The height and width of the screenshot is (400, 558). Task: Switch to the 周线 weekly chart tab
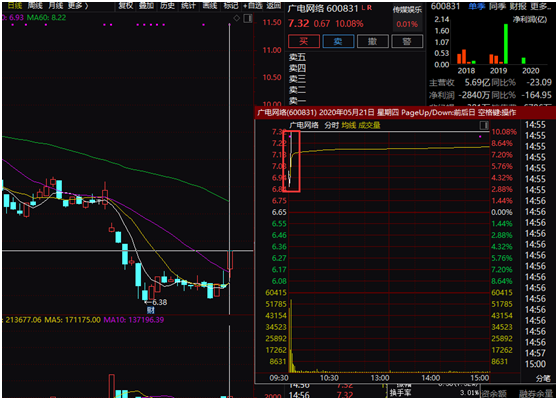click(35, 6)
